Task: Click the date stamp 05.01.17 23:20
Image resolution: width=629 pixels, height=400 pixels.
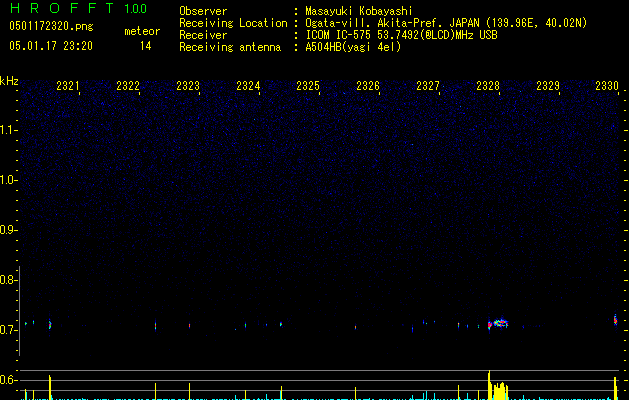Action: pyautogui.click(x=51, y=46)
